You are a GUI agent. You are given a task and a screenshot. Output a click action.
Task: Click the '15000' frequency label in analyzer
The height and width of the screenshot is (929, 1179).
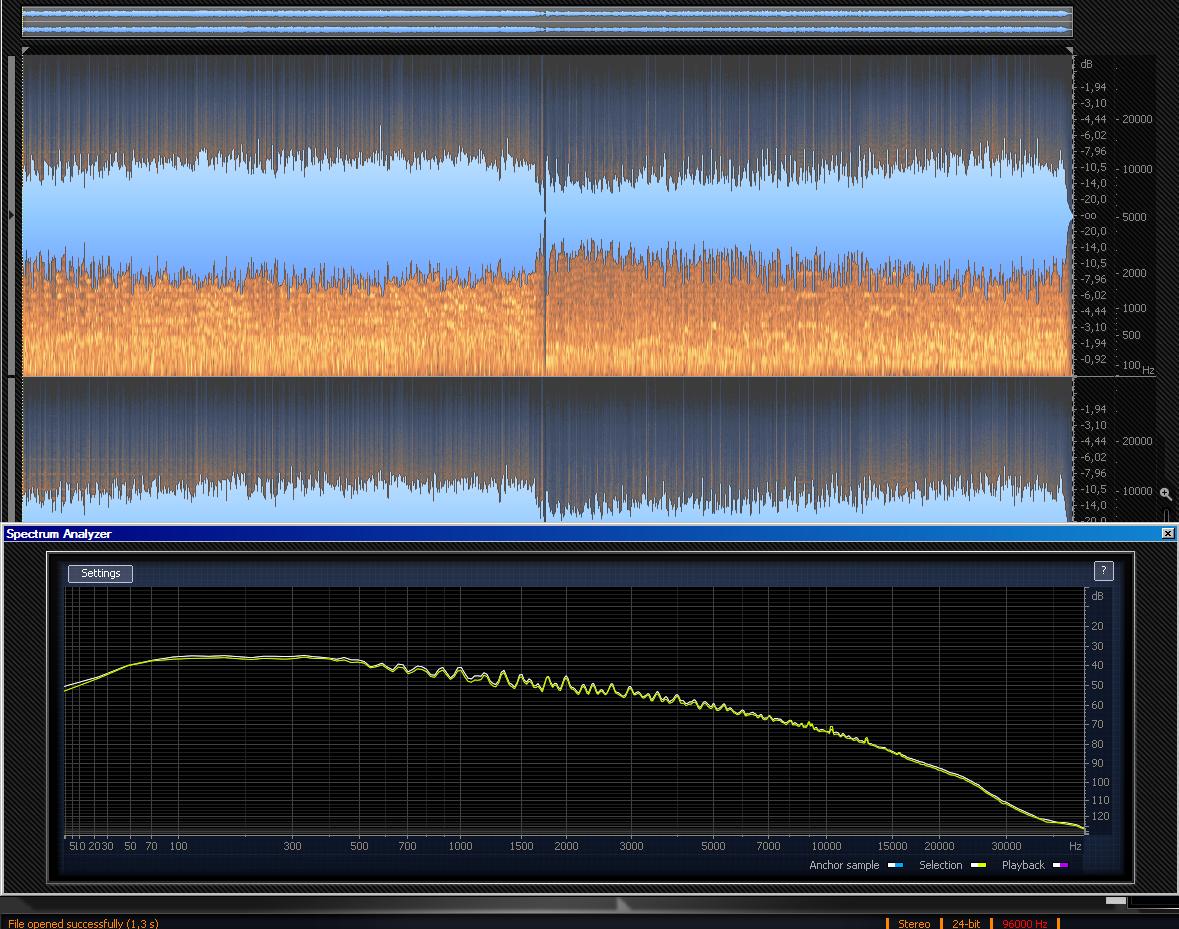click(893, 846)
